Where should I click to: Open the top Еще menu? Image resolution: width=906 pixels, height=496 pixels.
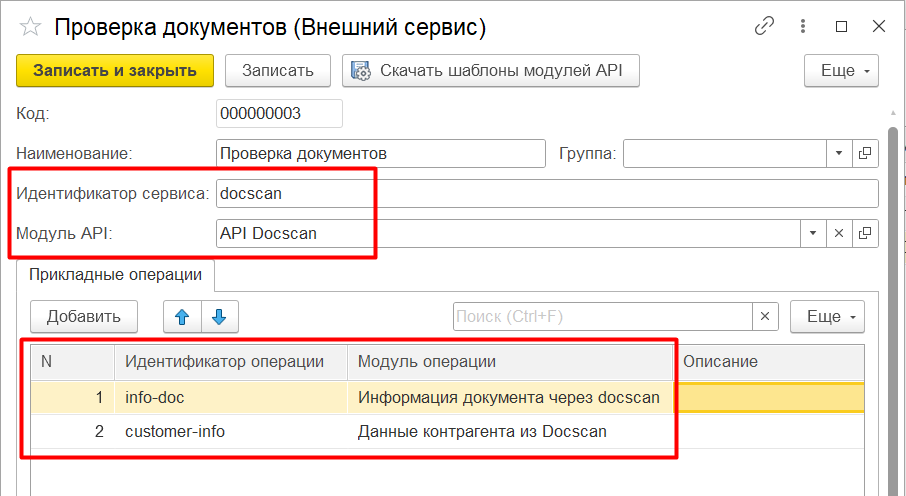(840, 70)
